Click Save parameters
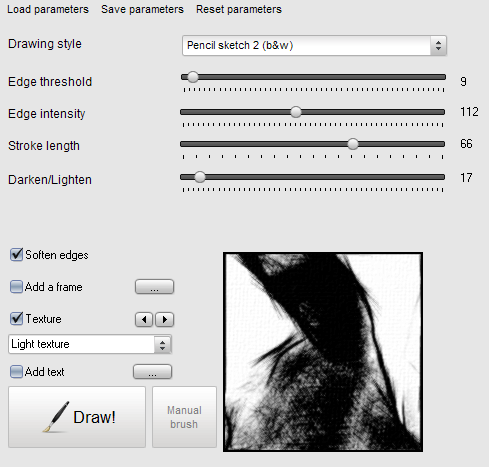Image resolution: width=489 pixels, height=467 pixels. (142, 9)
